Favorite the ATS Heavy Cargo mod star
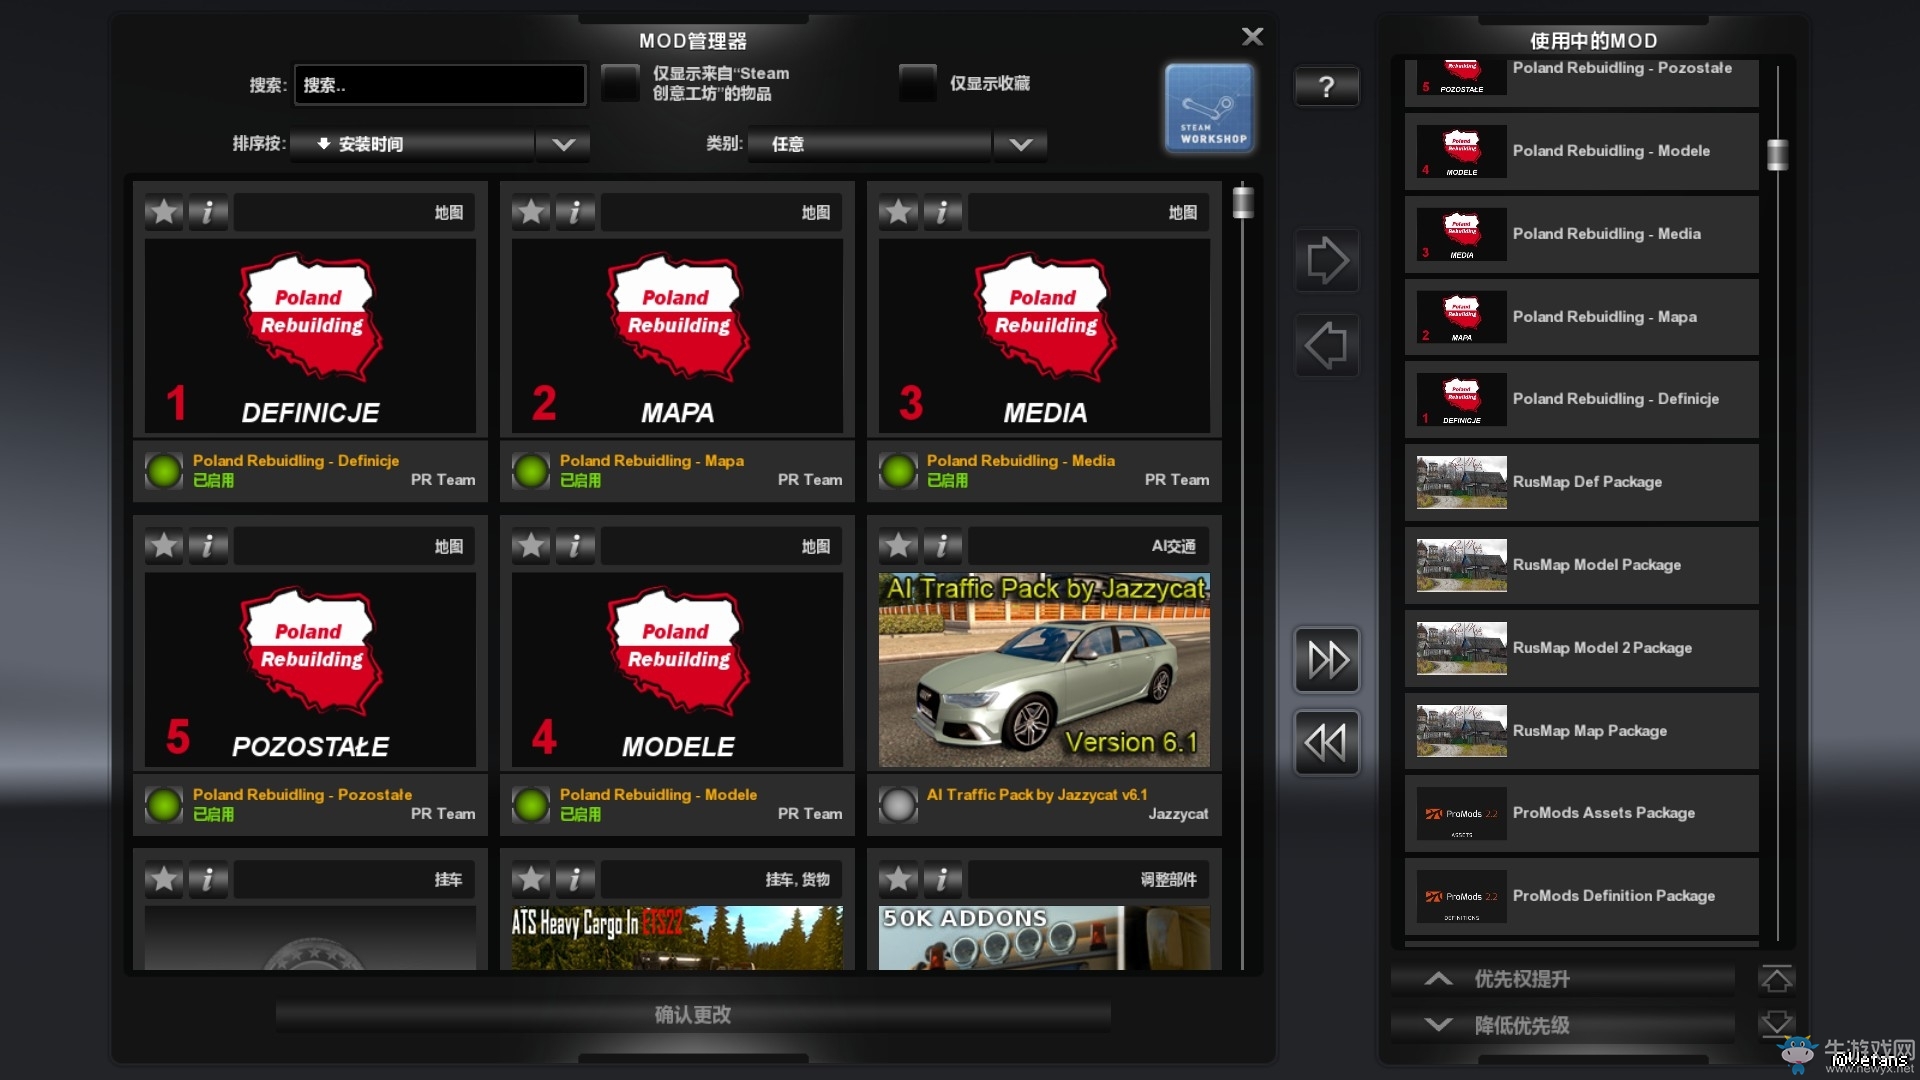1920x1080 pixels. pos(531,880)
